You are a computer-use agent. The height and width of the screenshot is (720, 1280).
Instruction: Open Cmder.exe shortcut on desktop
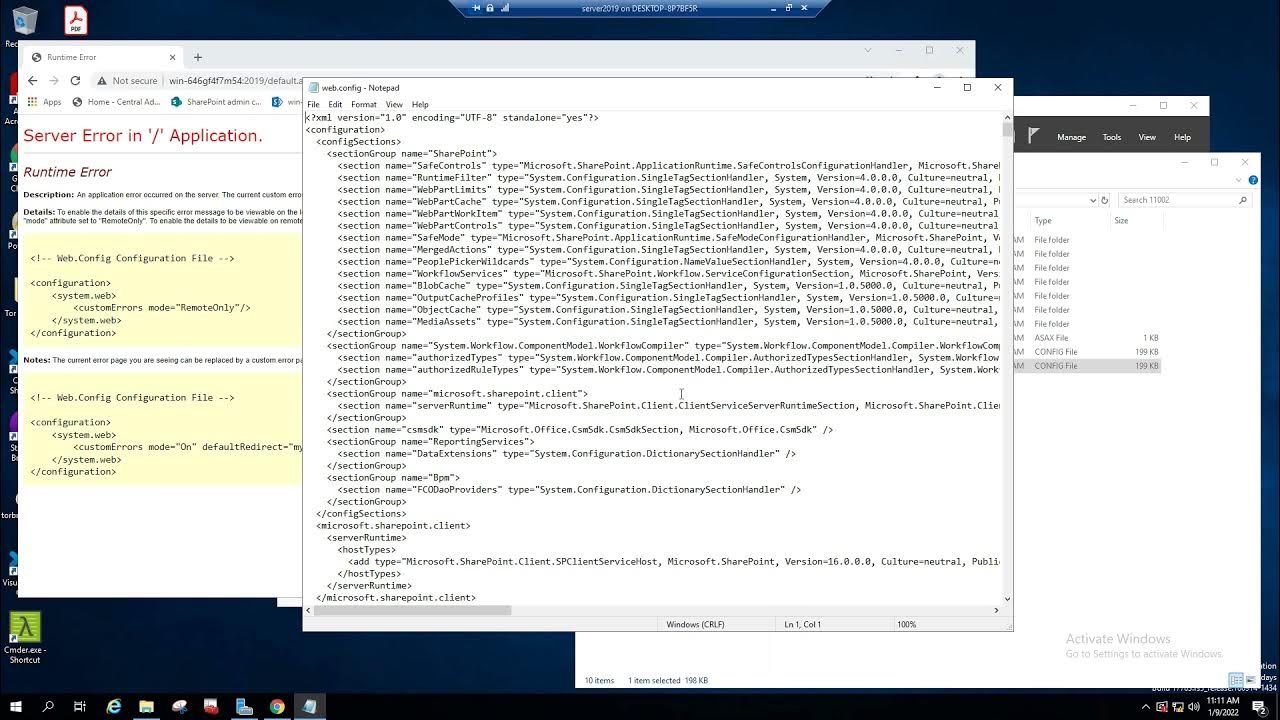click(24, 638)
